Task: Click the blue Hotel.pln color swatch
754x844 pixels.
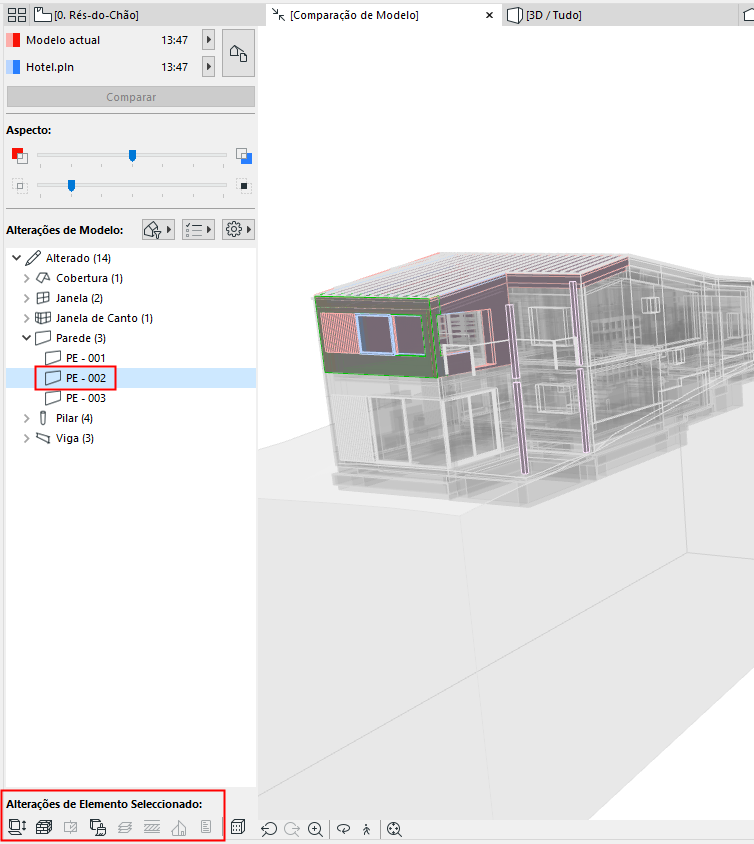Action: pos(13,67)
